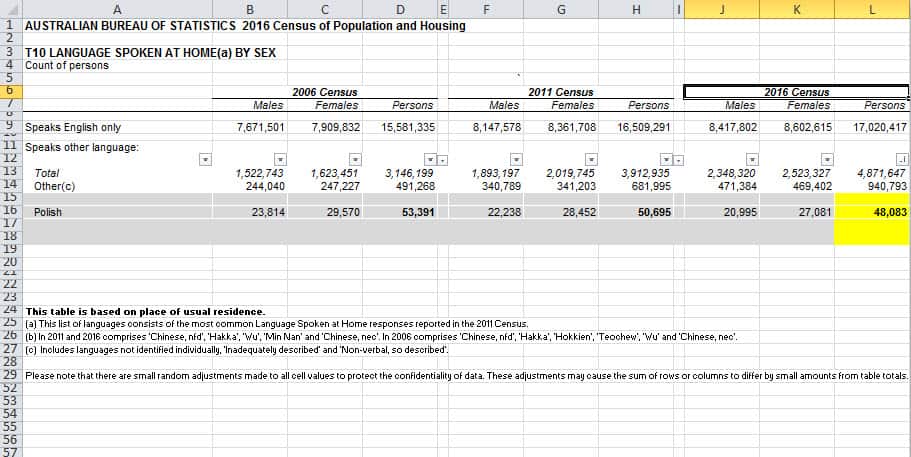Open filter arrow above 2016 Males total
This screenshot has width=911, height=457.
coord(752,159)
